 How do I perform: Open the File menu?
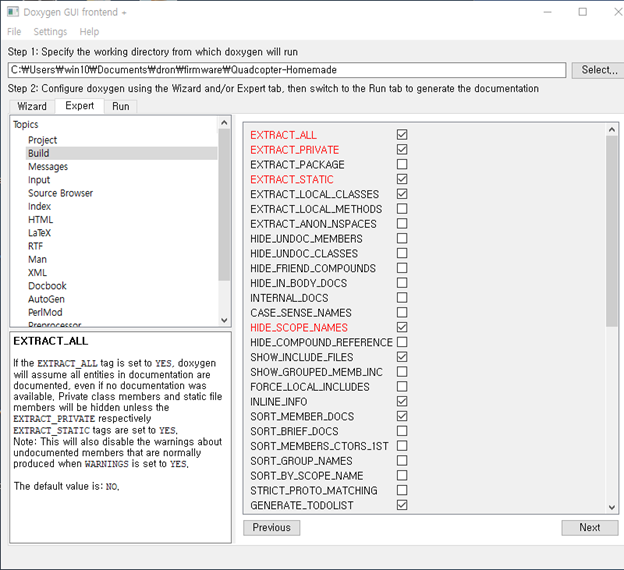[14, 31]
